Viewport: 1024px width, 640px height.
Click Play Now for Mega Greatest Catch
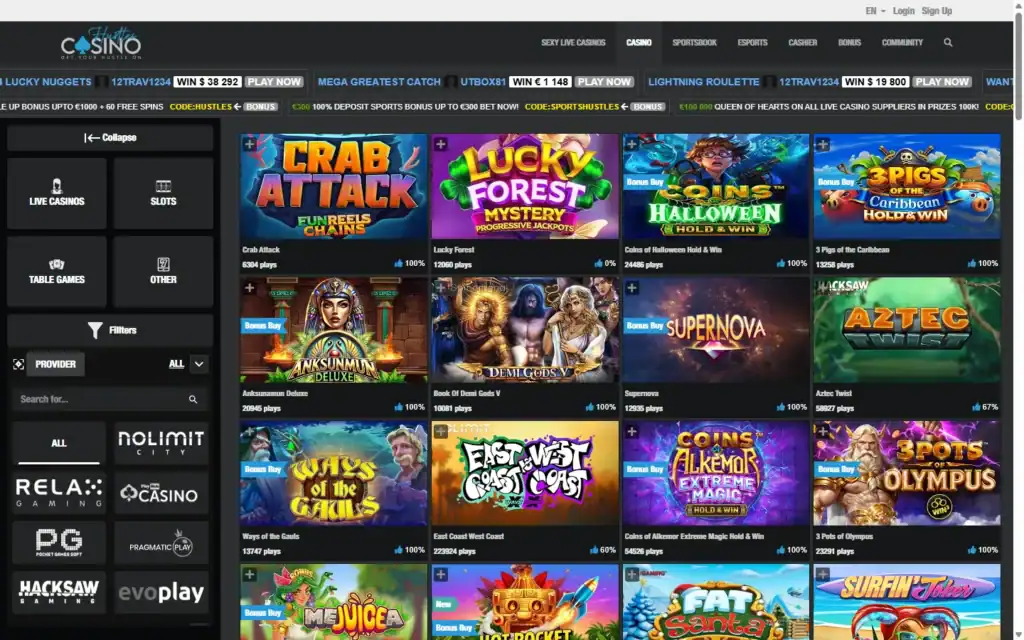(x=604, y=82)
